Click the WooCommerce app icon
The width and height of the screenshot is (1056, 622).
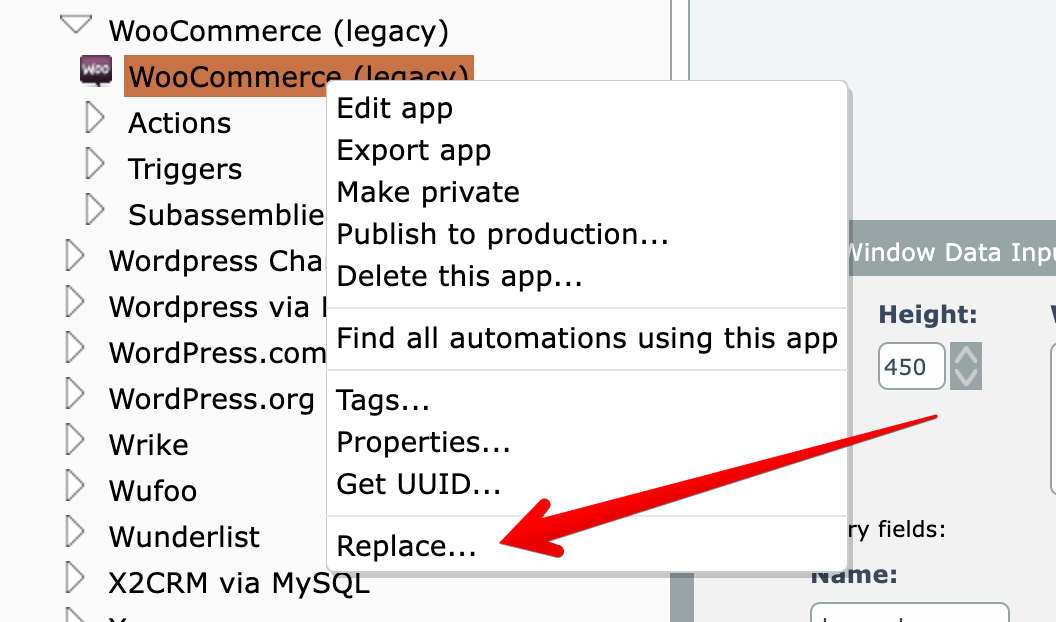95,71
